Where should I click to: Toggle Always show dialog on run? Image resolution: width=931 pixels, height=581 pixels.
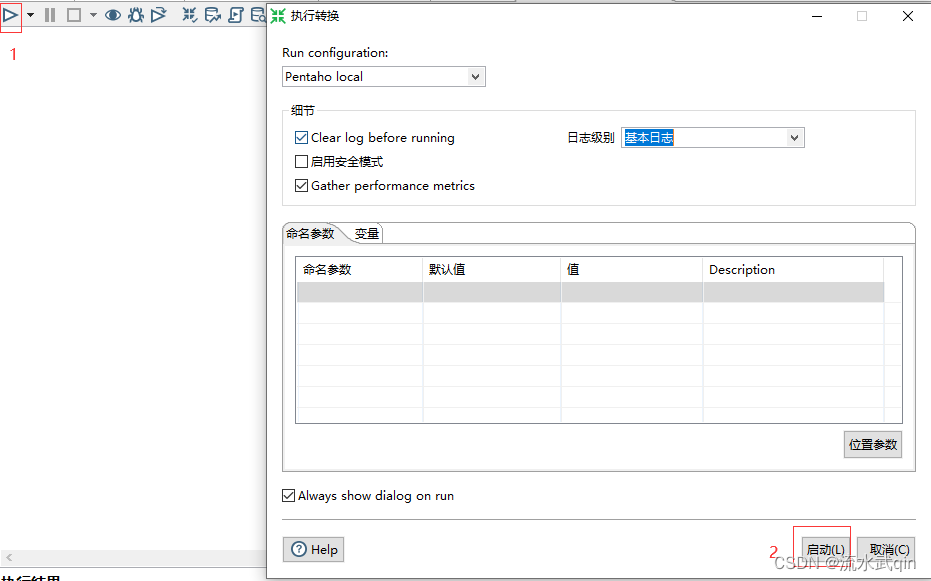click(x=289, y=496)
